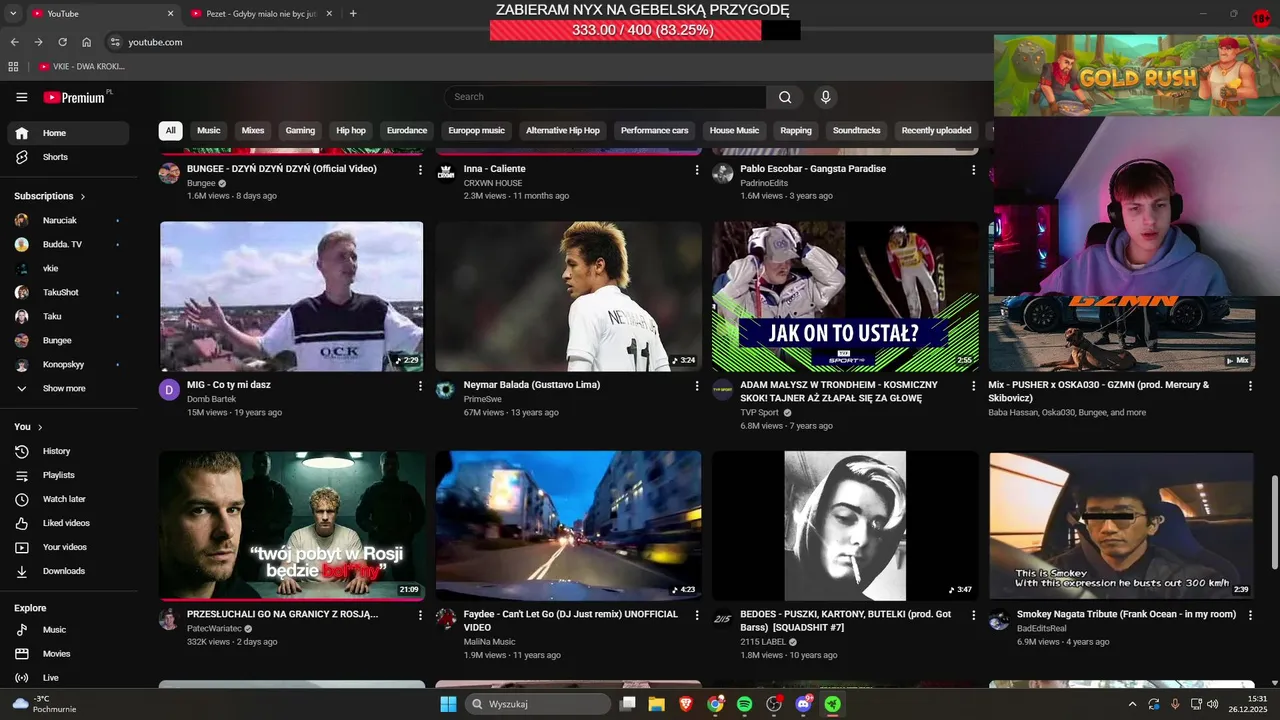Open the YouTube guide hamburger menu
Viewport: 1280px width, 720px height.
22,97
